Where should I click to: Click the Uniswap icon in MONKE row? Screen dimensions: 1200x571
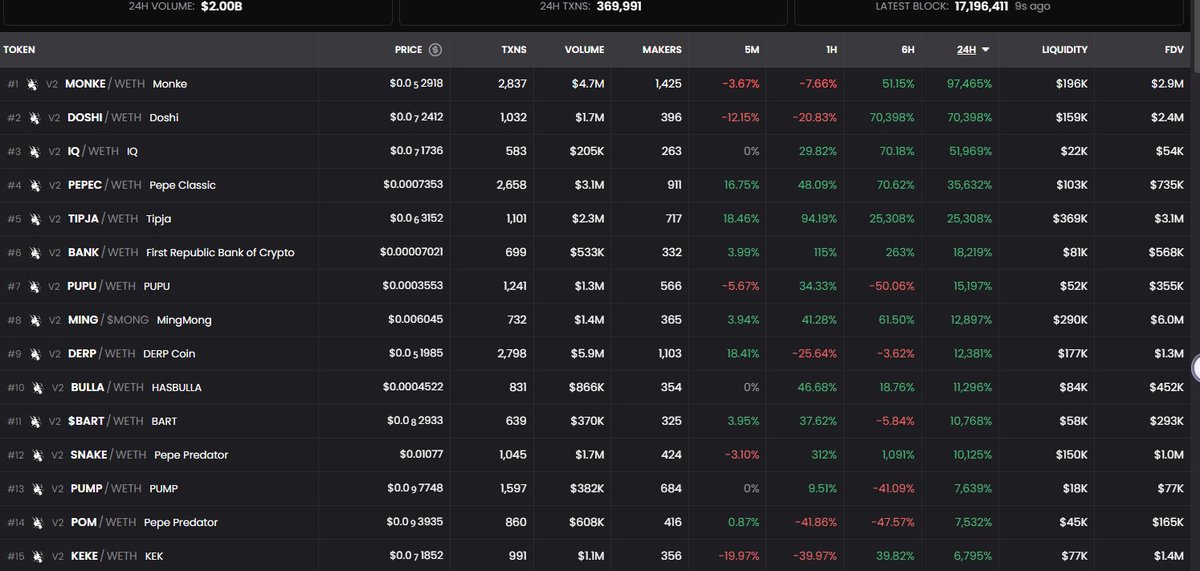point(33,84)
